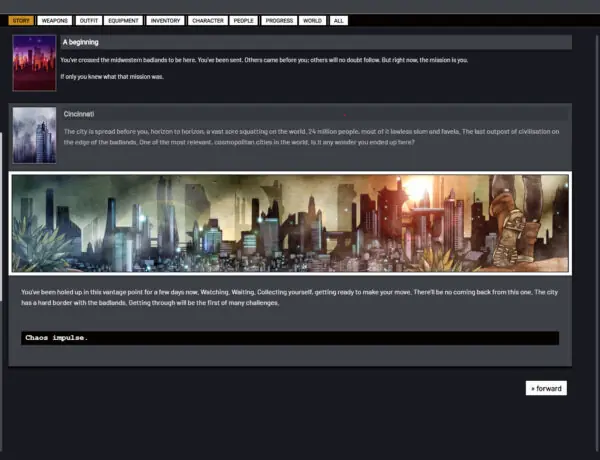The image size is (600, 460).
Task: Click the Cincinnati heading bar
Action: point(314,114)
